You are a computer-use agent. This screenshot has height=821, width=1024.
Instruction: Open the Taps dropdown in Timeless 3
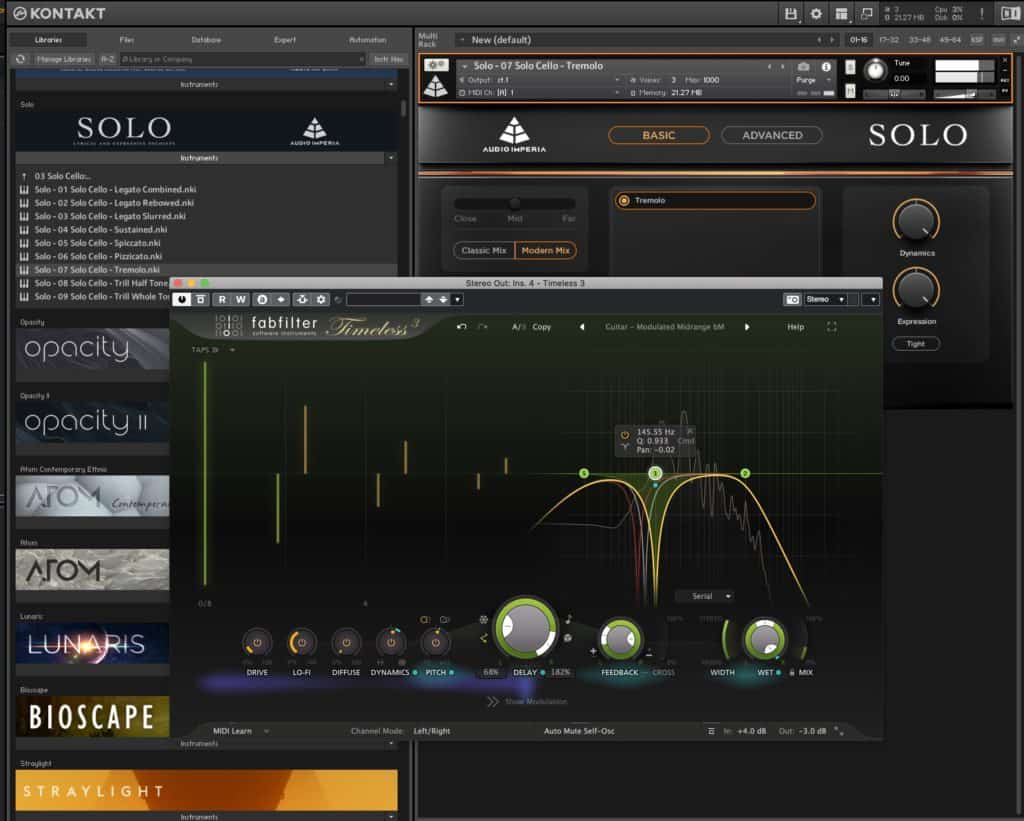coord(214,349)
